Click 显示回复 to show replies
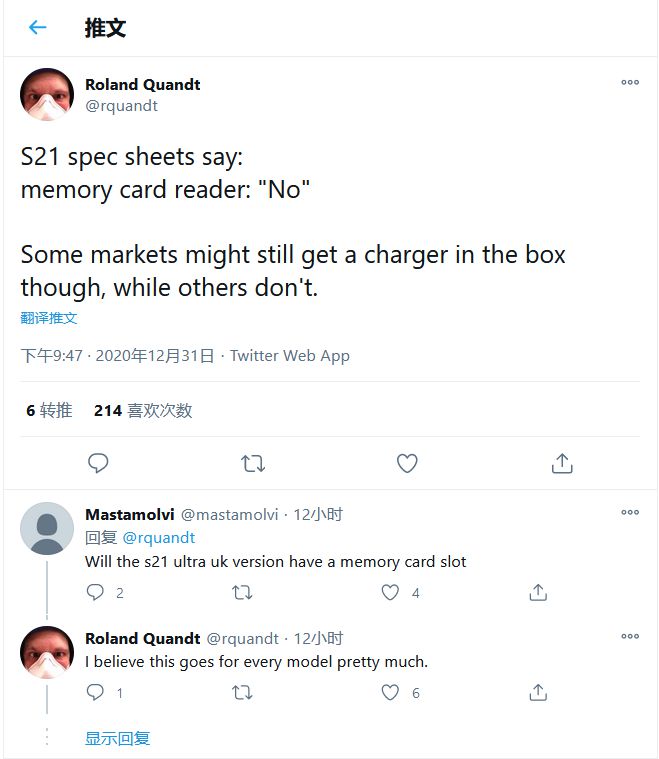659x759 pixels. click(117, 738)
